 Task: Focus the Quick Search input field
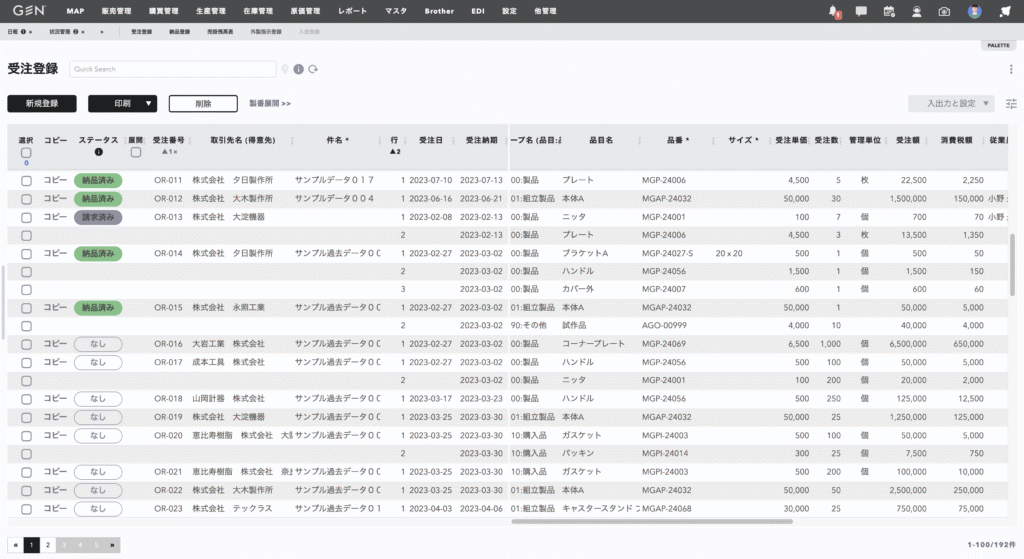[173, 69]
